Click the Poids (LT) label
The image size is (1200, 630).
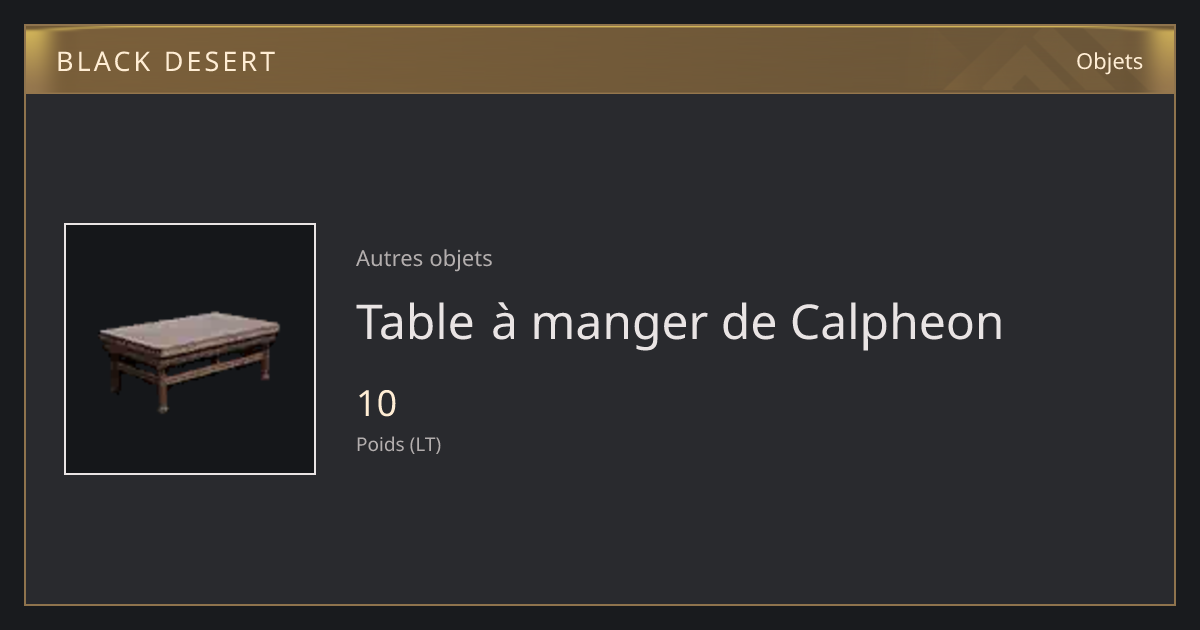398,444
